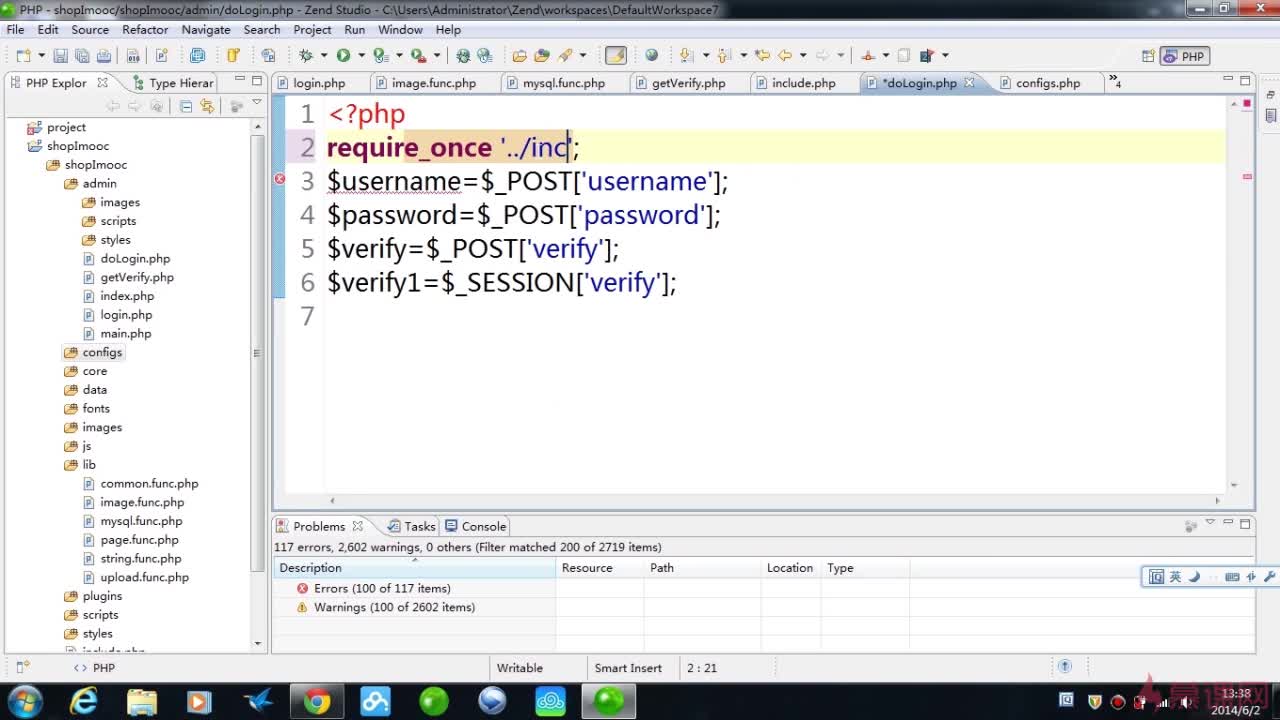
Task: Open the Project menu
Action: coord(312,30)
